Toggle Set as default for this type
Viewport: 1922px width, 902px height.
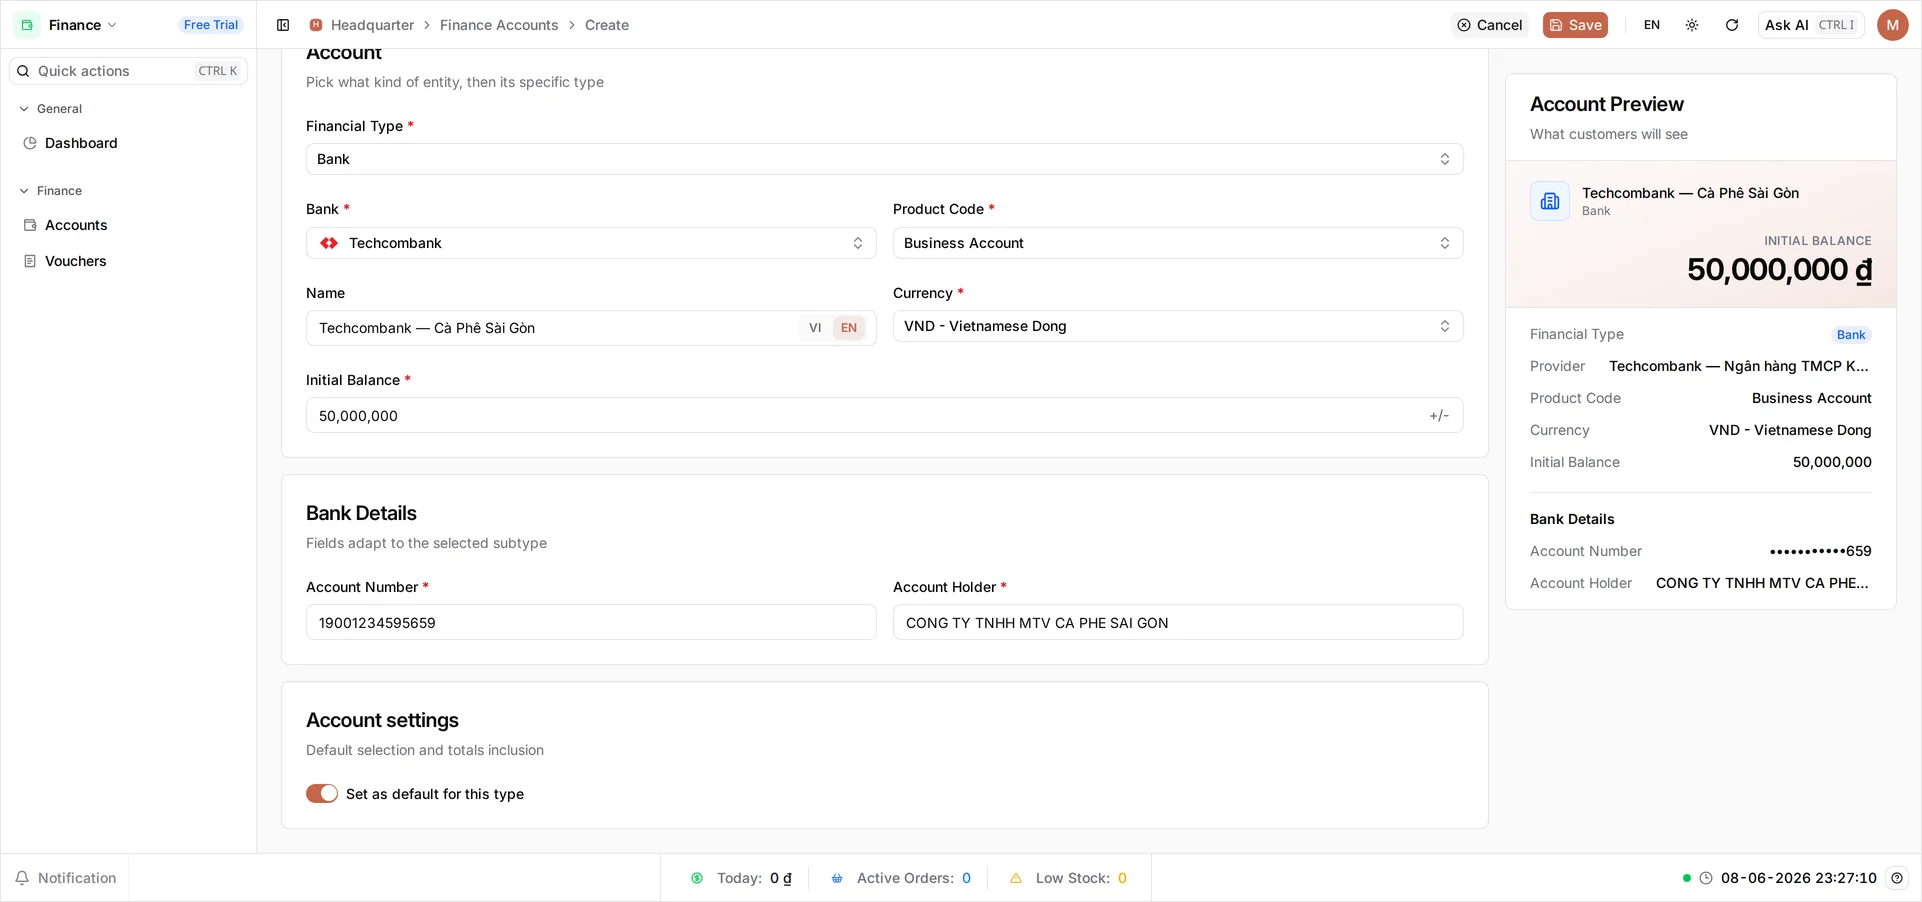tap(322, 793)
